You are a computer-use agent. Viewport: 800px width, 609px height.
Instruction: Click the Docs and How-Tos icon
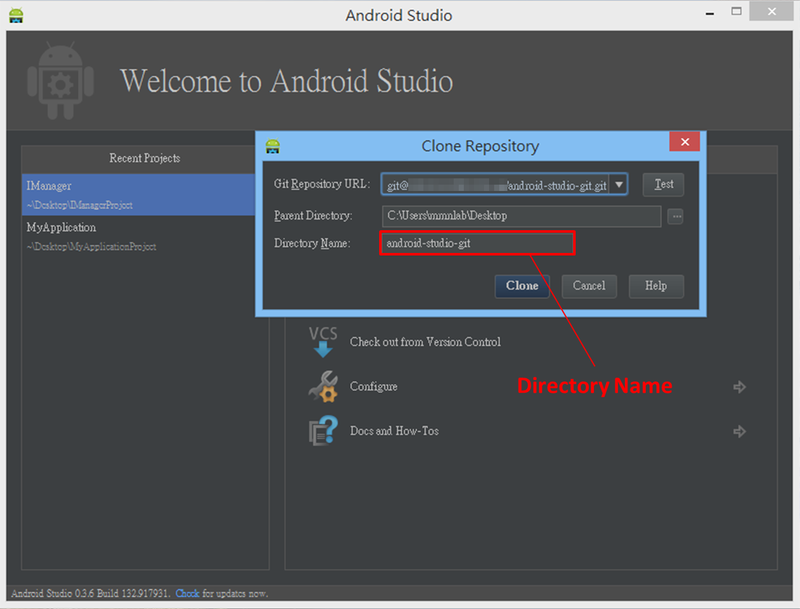point(323,431)
